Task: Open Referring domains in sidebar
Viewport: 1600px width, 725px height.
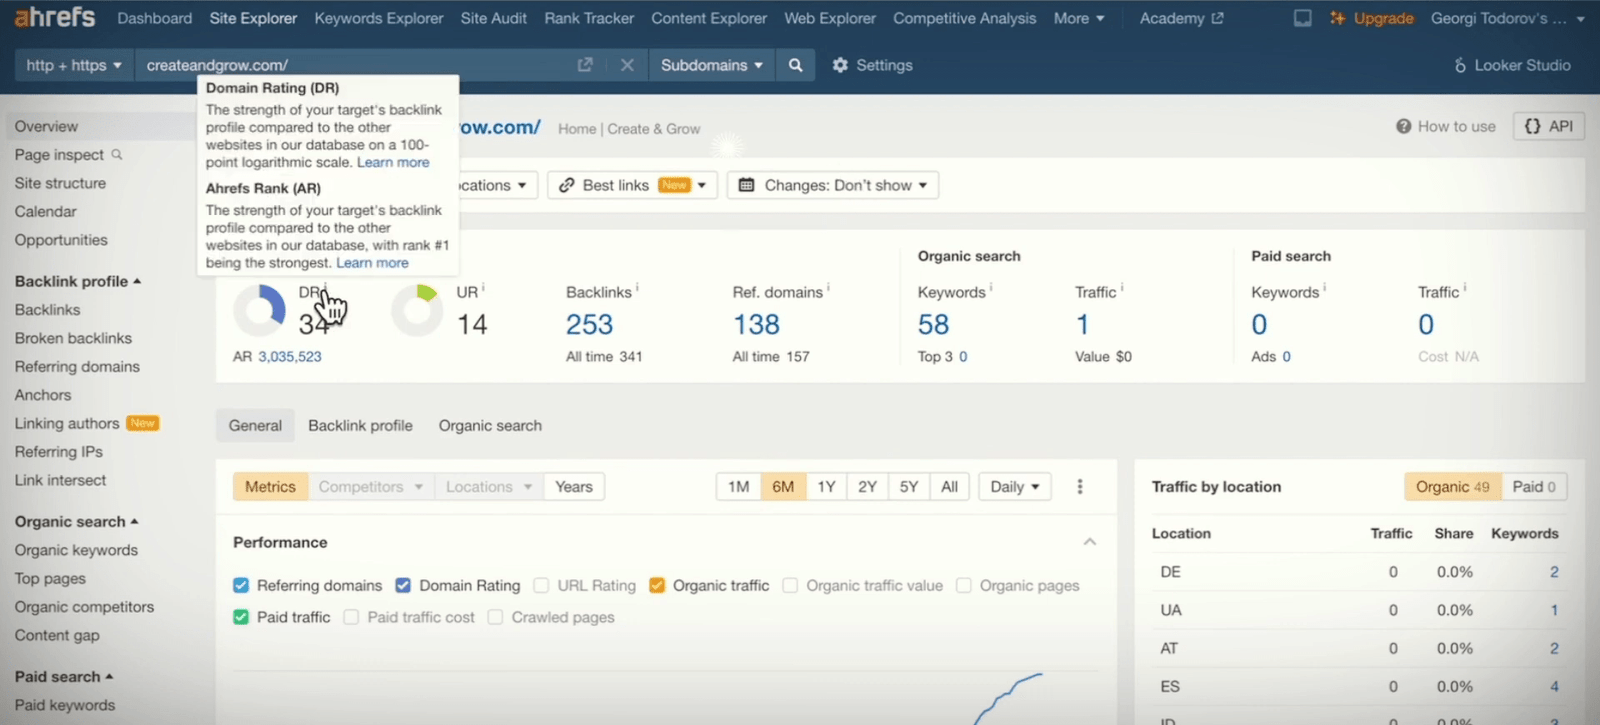Action: (x=77, y=366)
